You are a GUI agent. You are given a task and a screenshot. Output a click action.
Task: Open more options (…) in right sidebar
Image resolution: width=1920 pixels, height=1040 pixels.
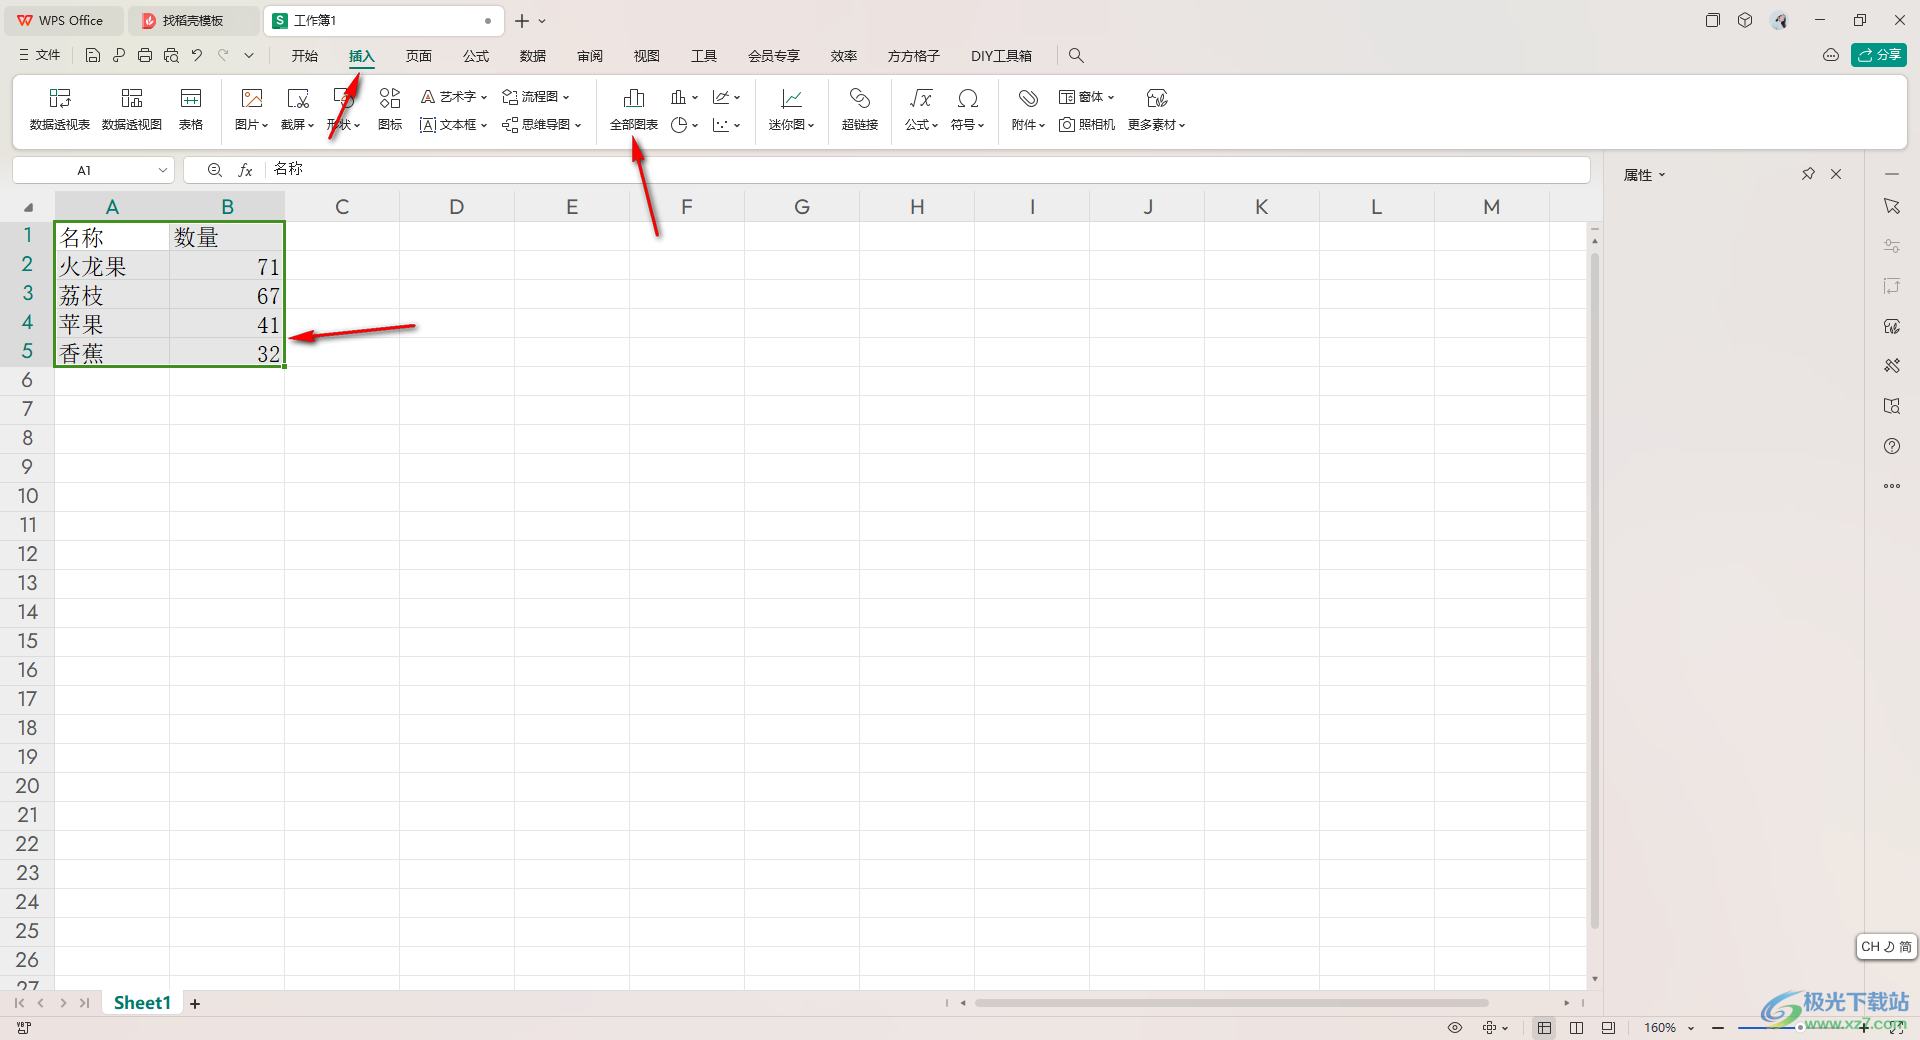point(1892,486)
